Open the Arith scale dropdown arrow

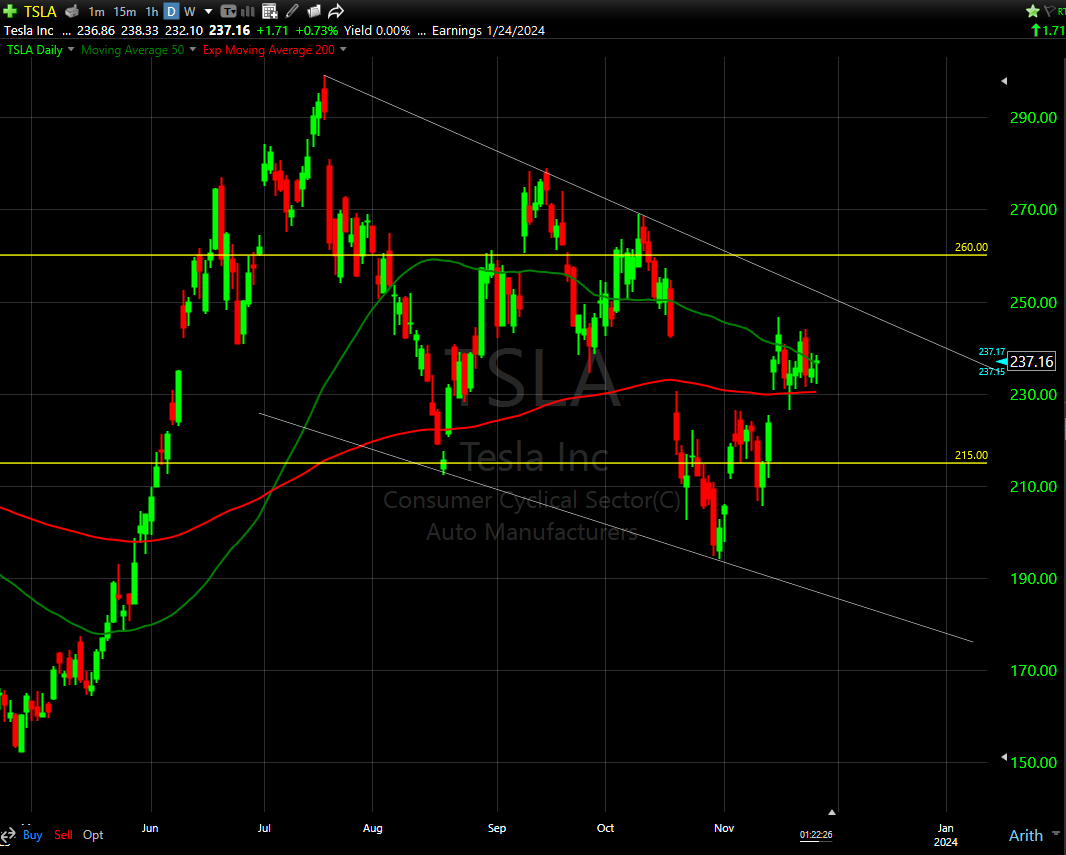[1055, 835]
